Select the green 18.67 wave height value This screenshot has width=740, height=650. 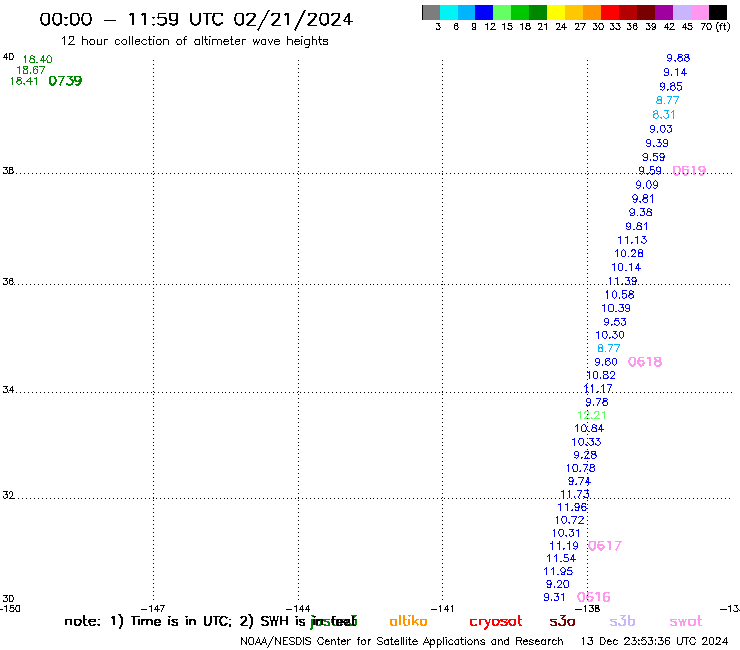pos(31,70)
